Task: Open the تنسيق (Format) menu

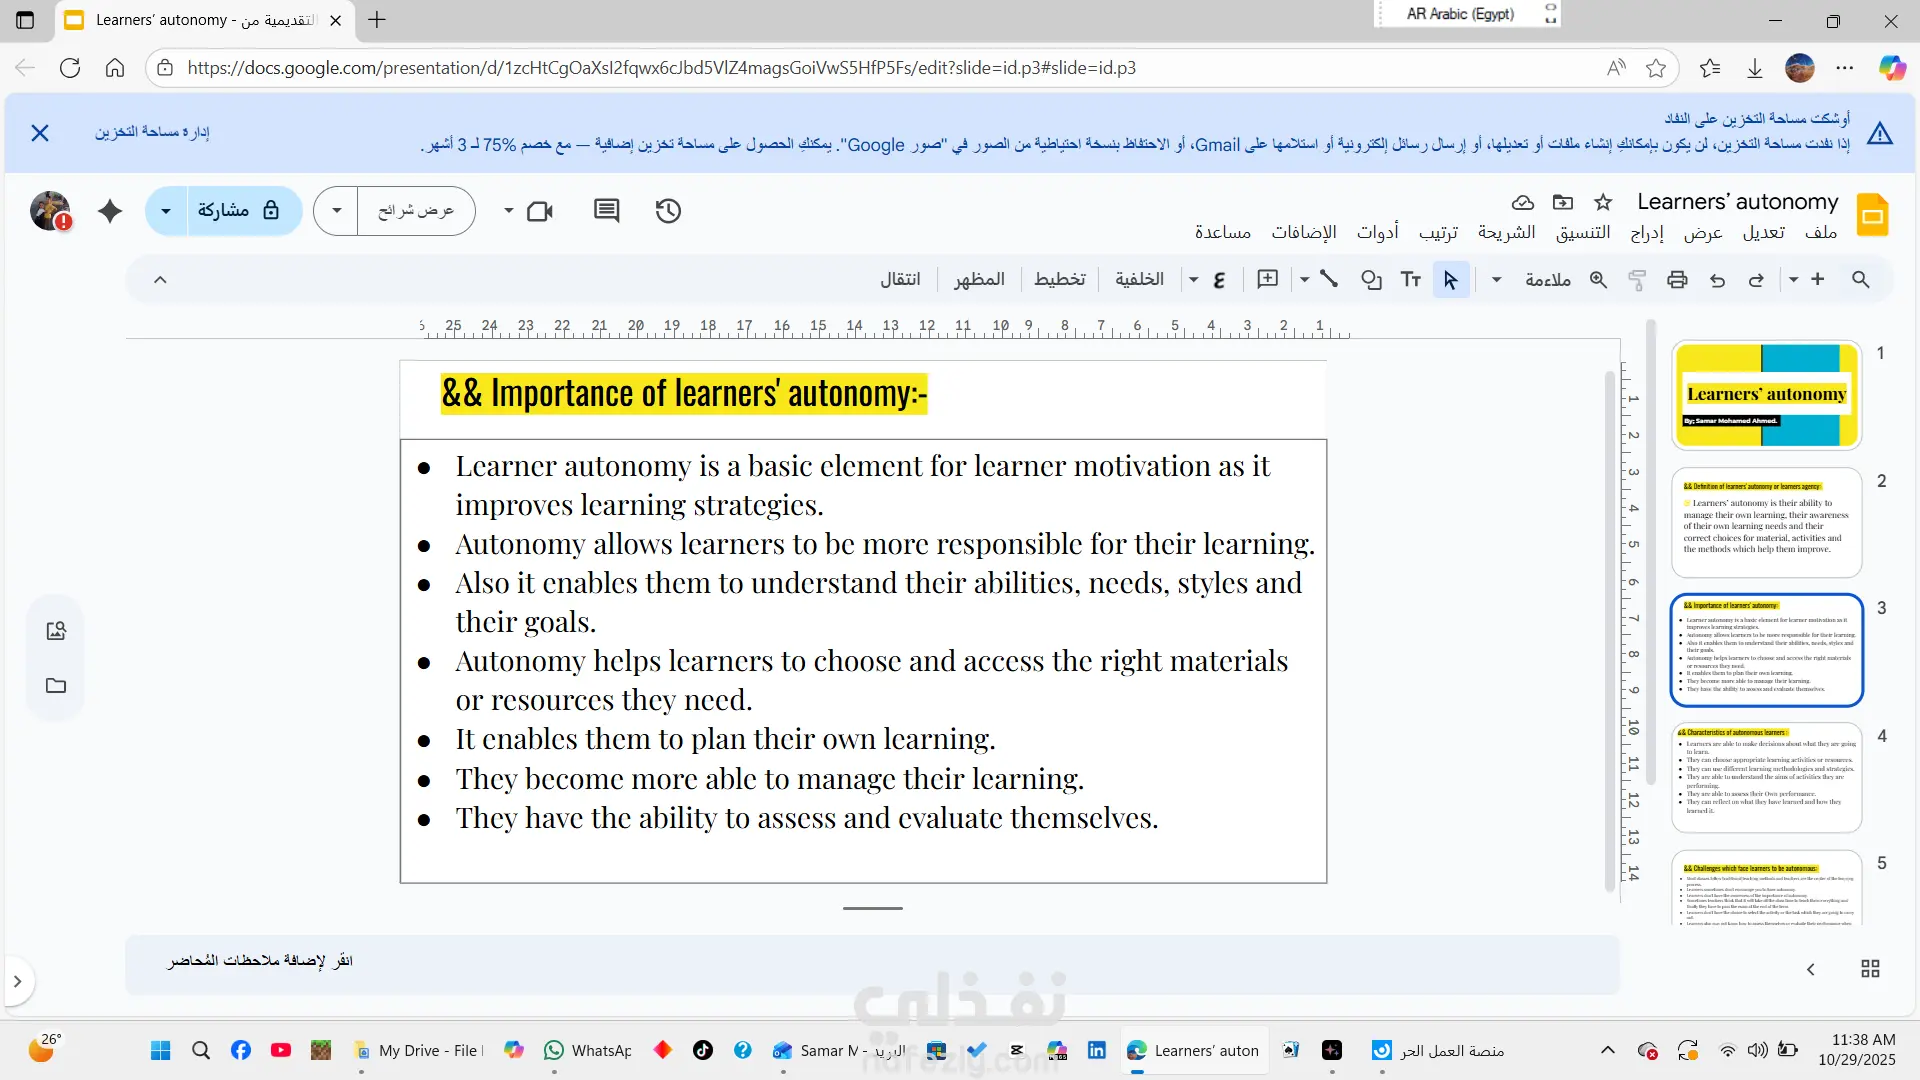Action: coord(1583,233)
